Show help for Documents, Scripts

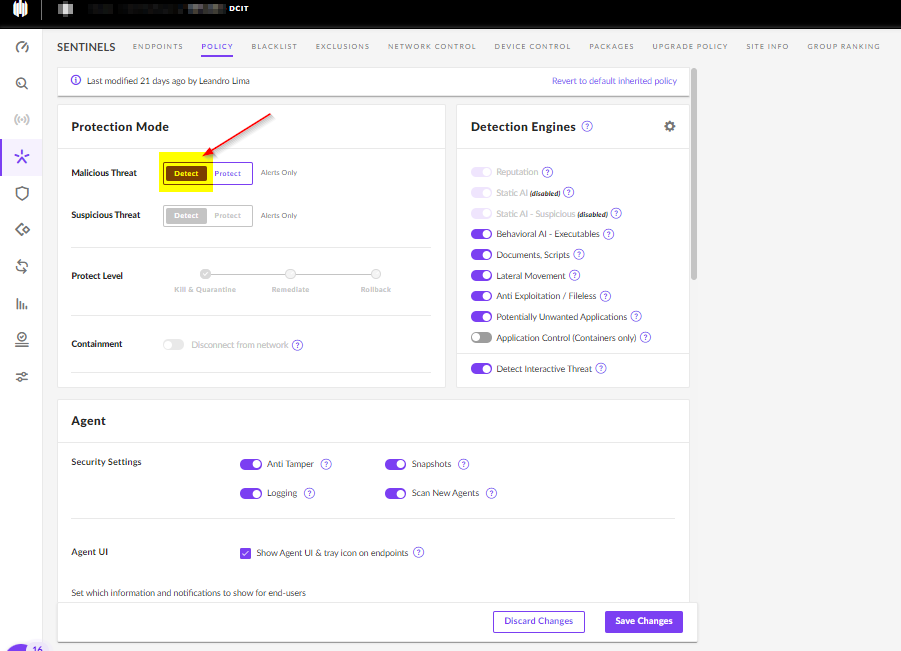click(x=579, y=255)
